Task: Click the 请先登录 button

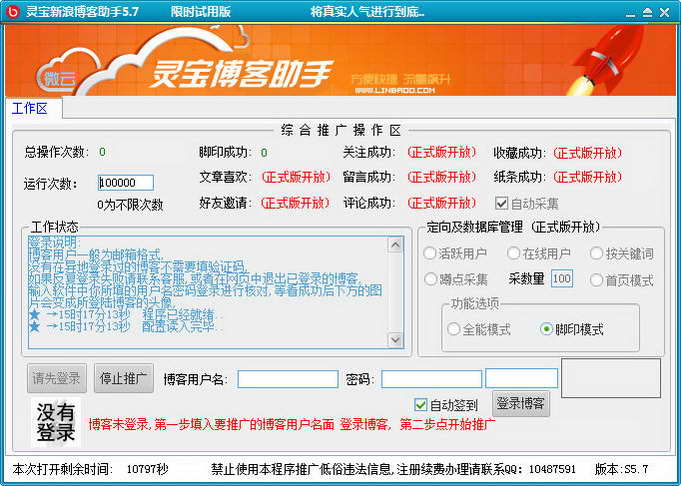Action: click(56, 378)
